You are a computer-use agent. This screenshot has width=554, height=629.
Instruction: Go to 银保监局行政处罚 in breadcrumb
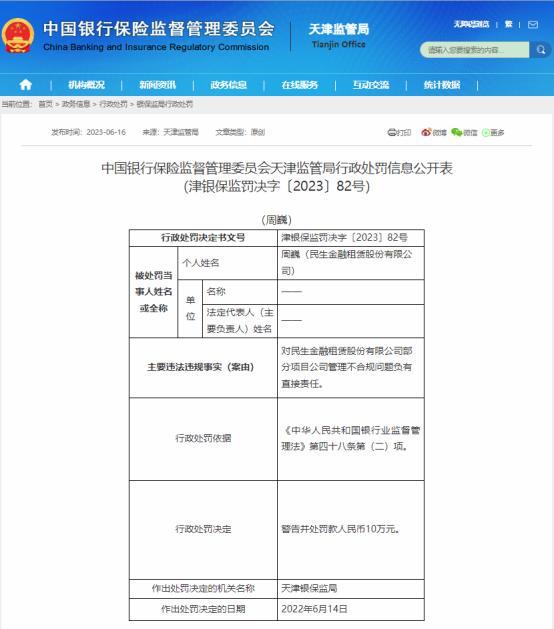pyautogui.click(x=164, y=104)
